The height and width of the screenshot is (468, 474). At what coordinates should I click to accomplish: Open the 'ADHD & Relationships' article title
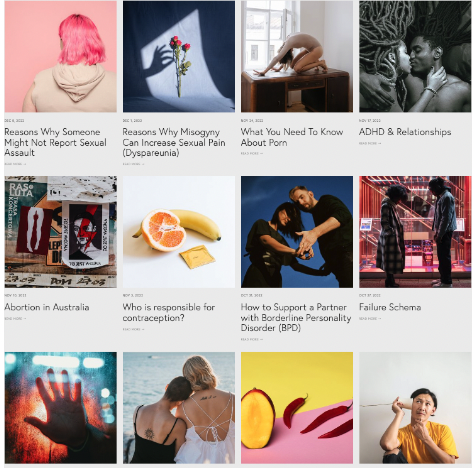coord(405,132)
